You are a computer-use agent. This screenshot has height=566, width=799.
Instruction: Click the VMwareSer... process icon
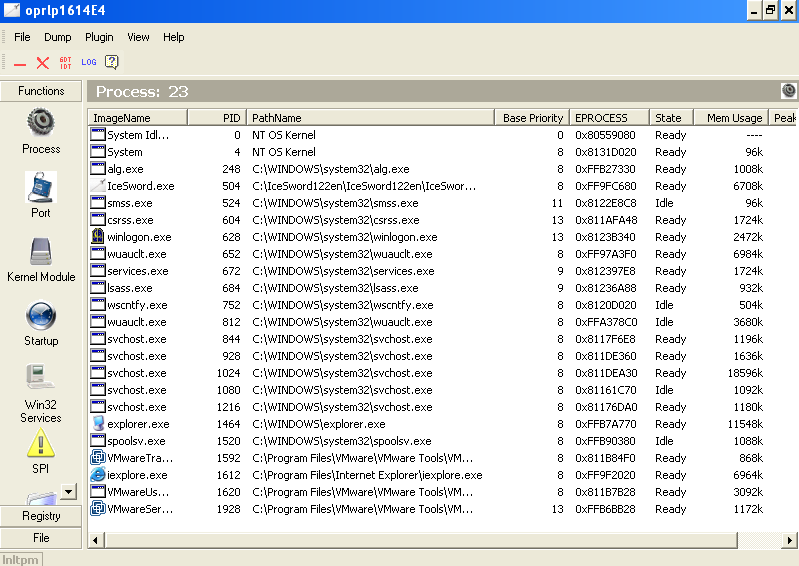98,508
